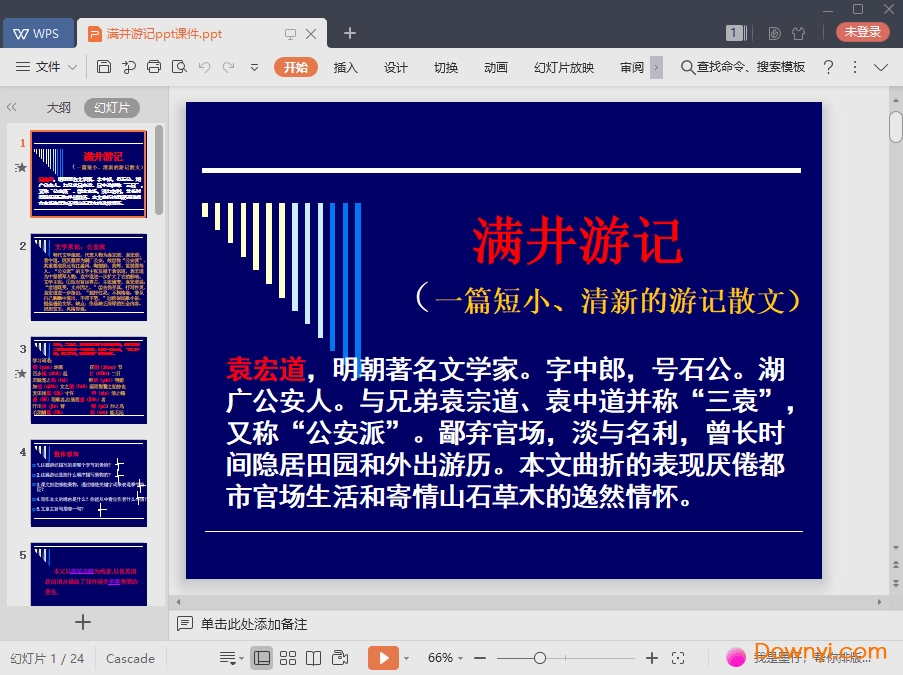Open the Print icon
This screenshot has height=675, width=903.
click(x=155, y=67)
